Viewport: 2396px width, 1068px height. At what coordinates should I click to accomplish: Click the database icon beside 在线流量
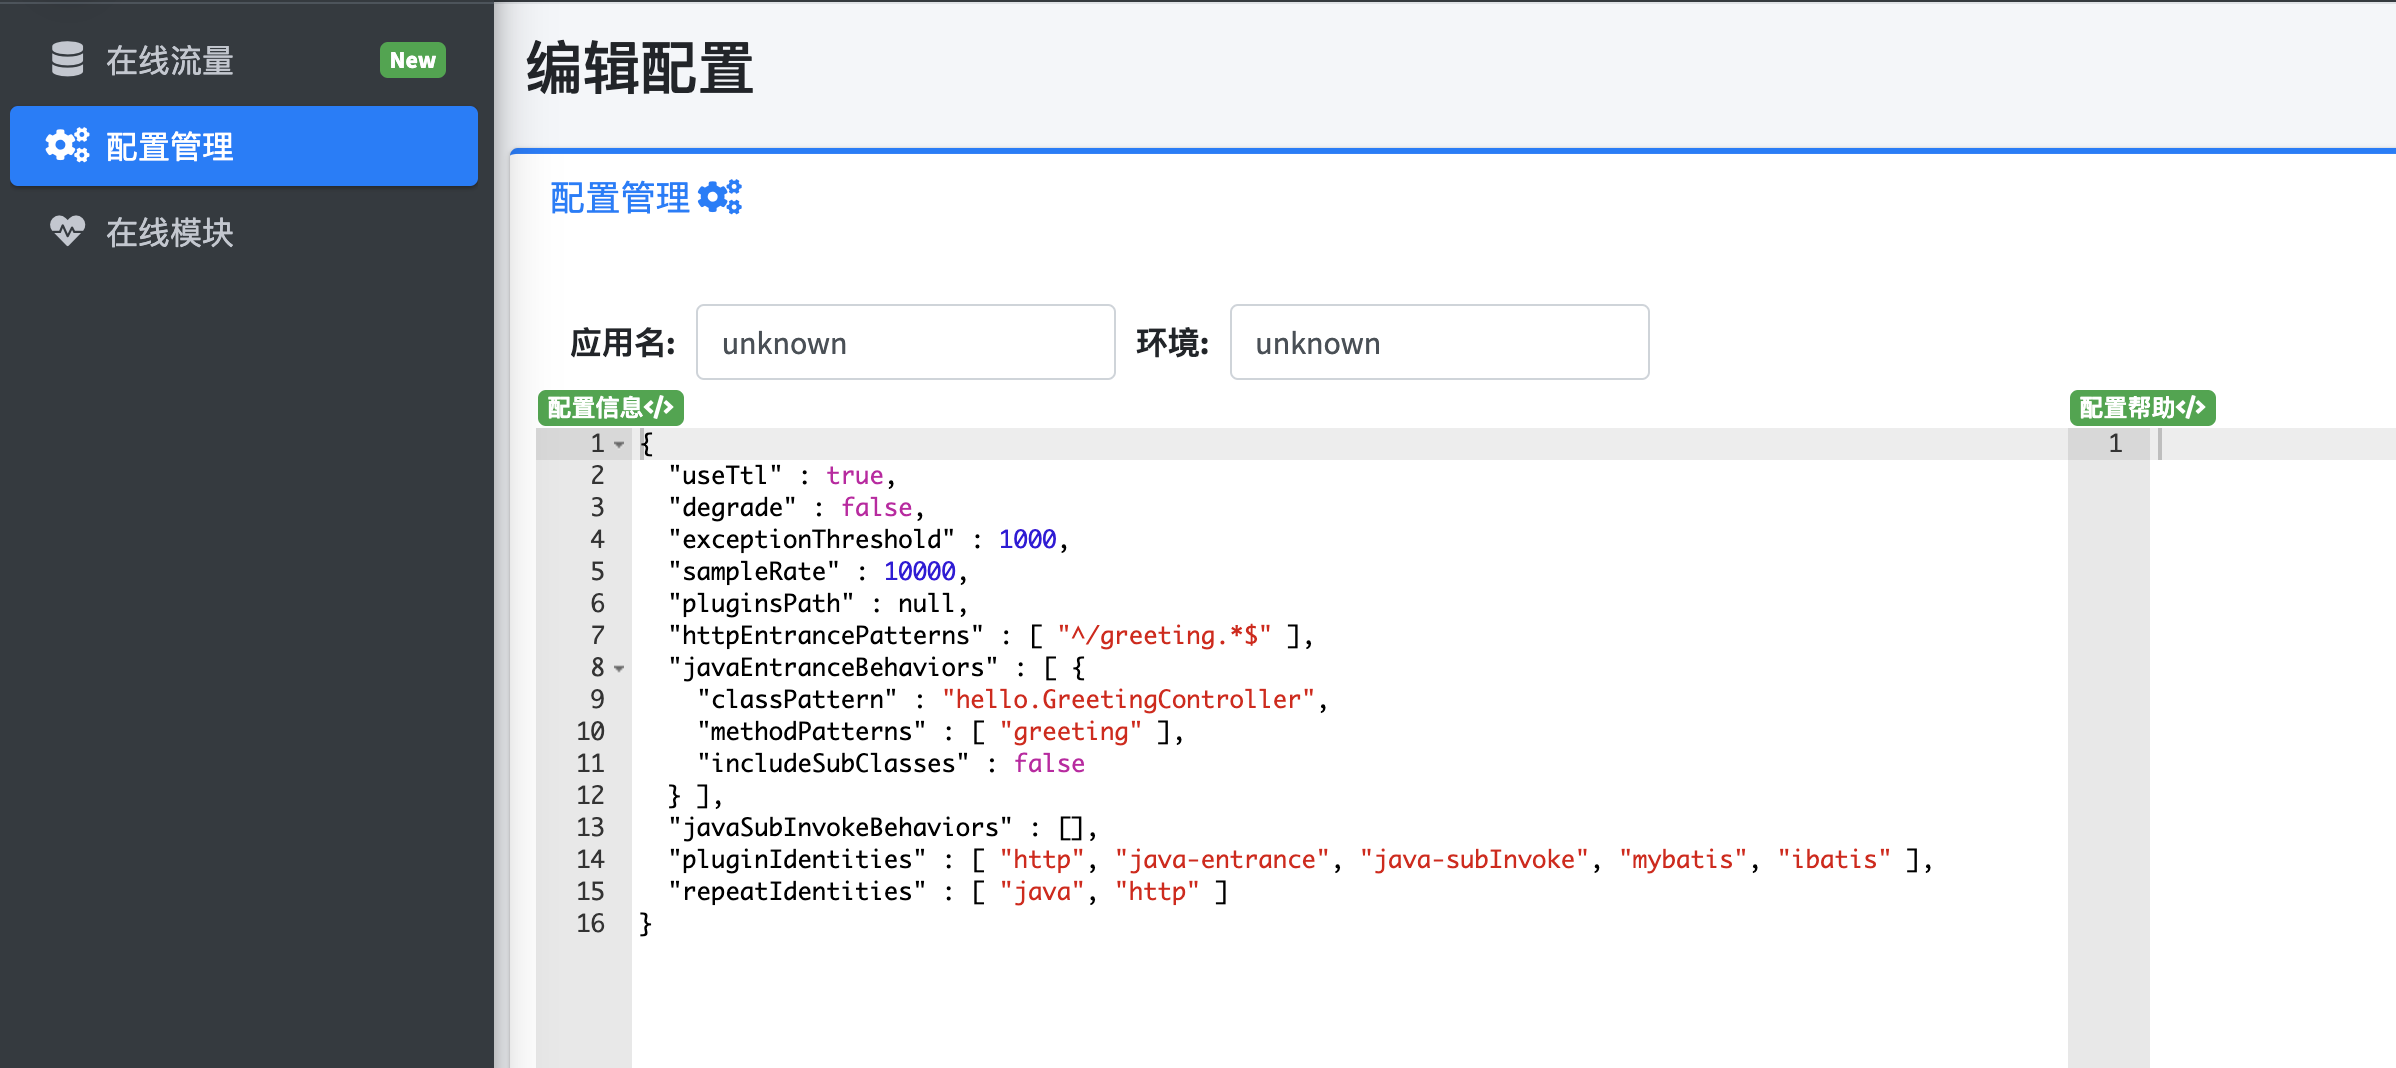(66, 60)
